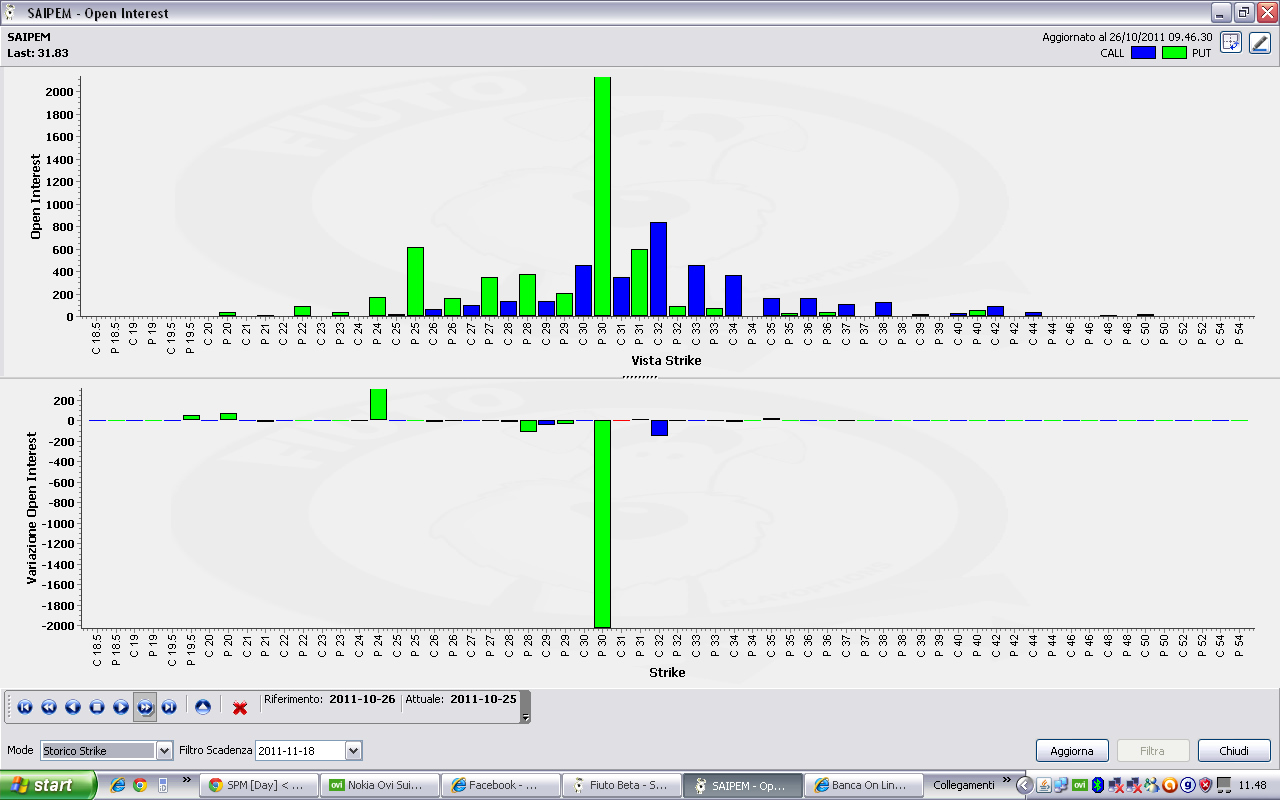Toggle the fast forward playback button
This screenshot has height=800, width=1280.
point(145,707)
